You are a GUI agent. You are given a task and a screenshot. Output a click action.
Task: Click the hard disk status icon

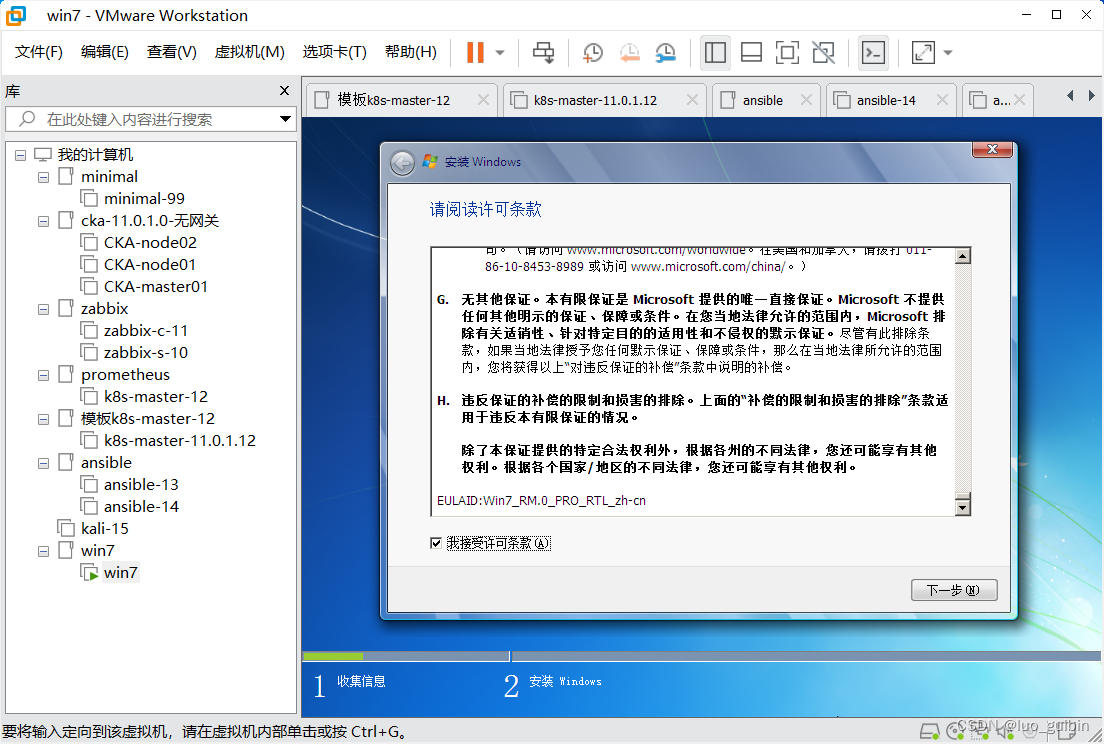pyautogui.click(x=930, y=731)
